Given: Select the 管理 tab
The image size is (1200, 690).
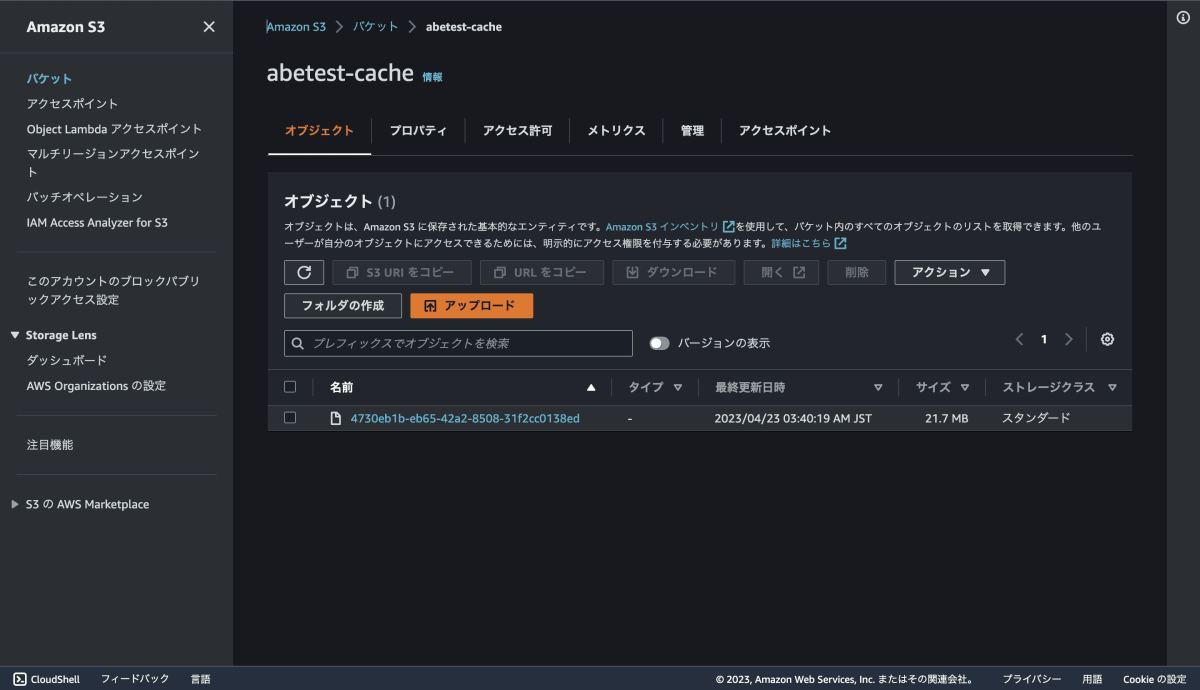Looking at the screenshot, I should coord(692,131).
